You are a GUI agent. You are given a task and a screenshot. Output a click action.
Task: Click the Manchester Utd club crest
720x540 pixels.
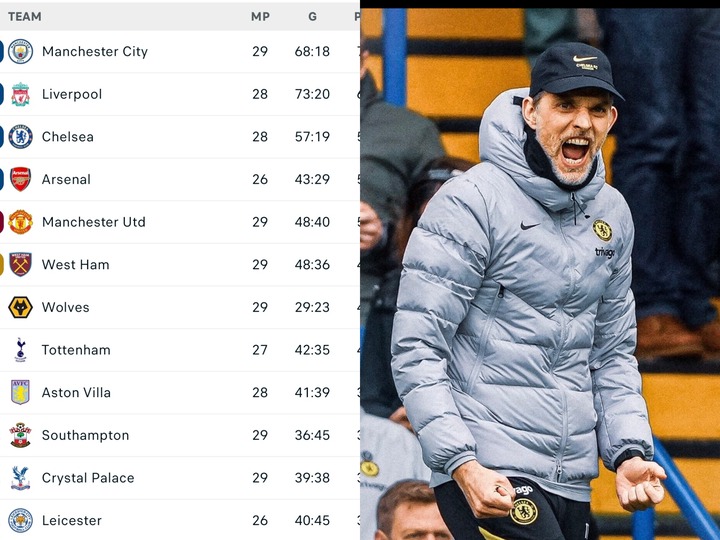(20, 222)
